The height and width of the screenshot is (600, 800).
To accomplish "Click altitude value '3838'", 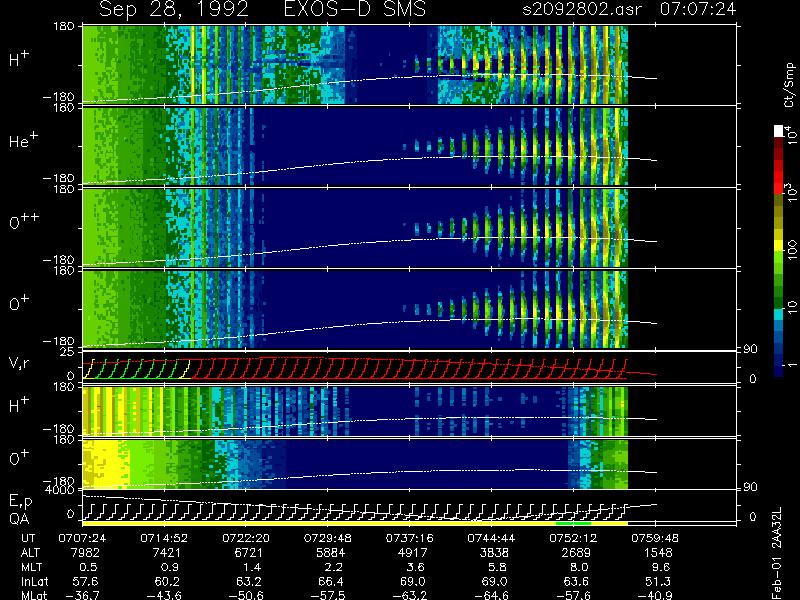I will [x=494, y=553].
